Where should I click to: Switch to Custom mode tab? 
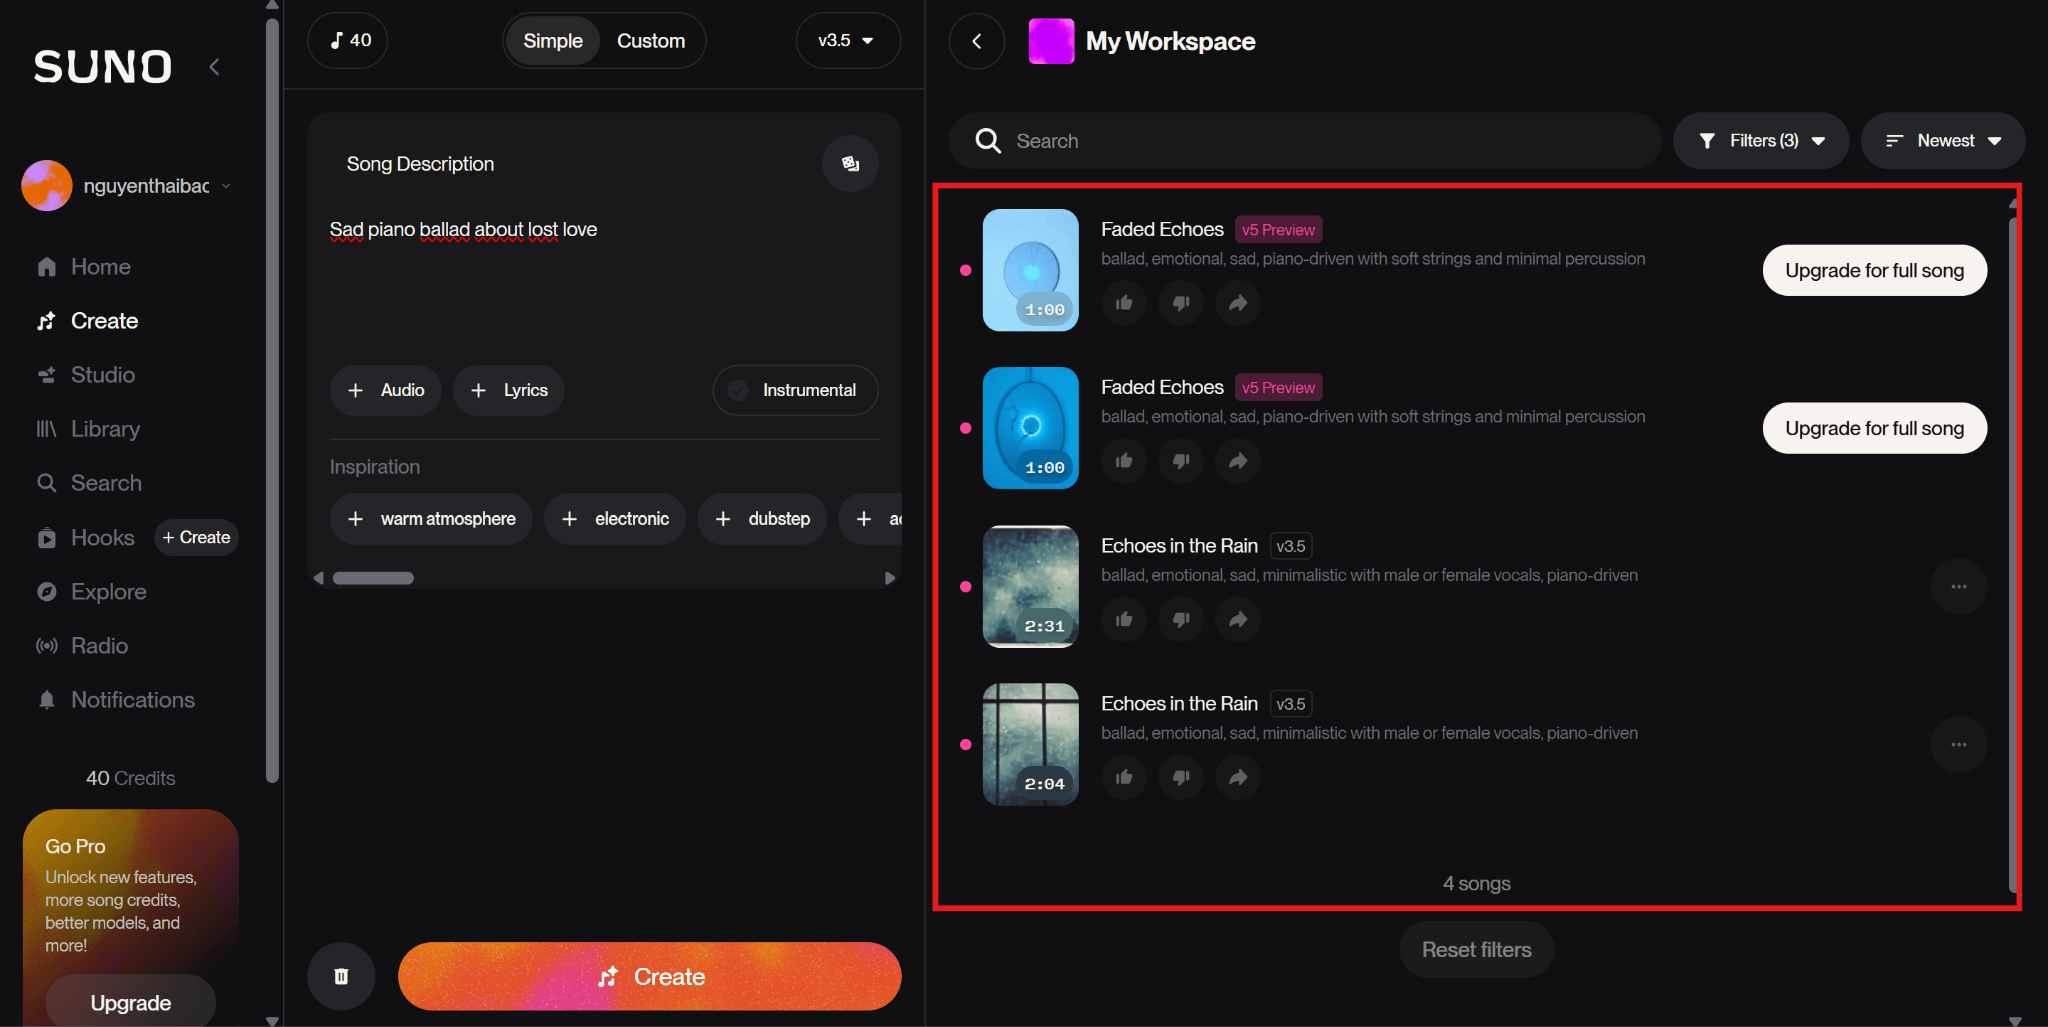[651, 41]
